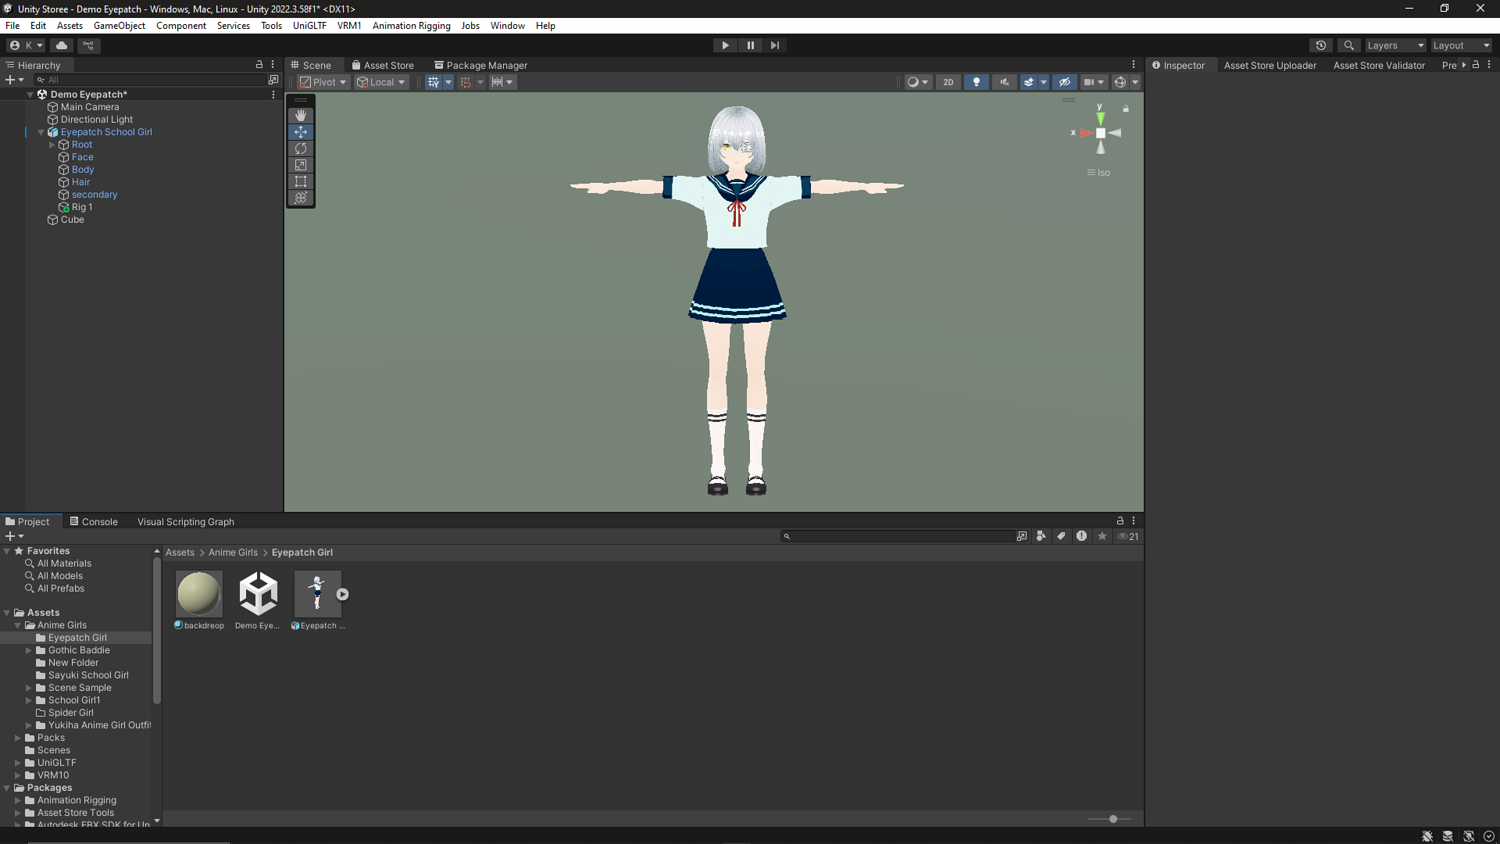1500x844 pixels.
Task: Open the Pivot handle position dropdown
Action: [x=323, y=82]
